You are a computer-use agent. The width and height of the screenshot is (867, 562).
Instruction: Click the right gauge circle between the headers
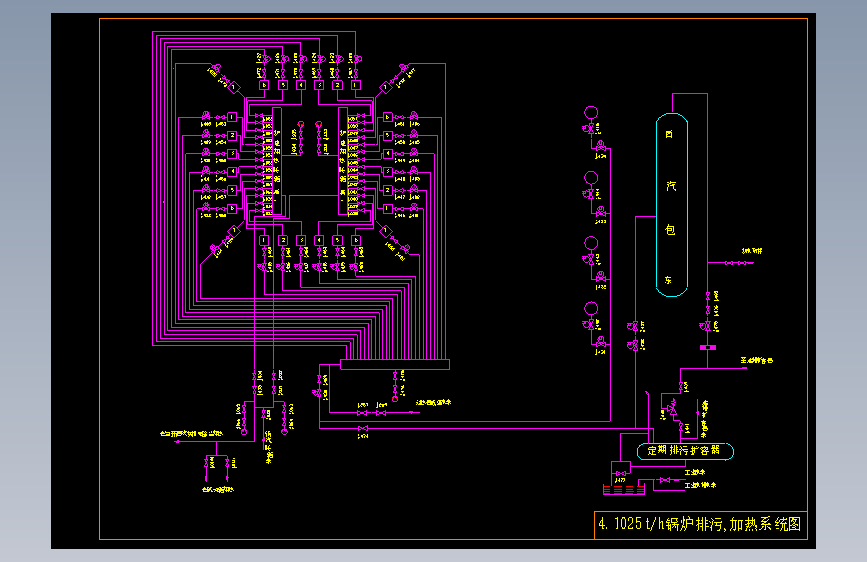click(319, 124)
